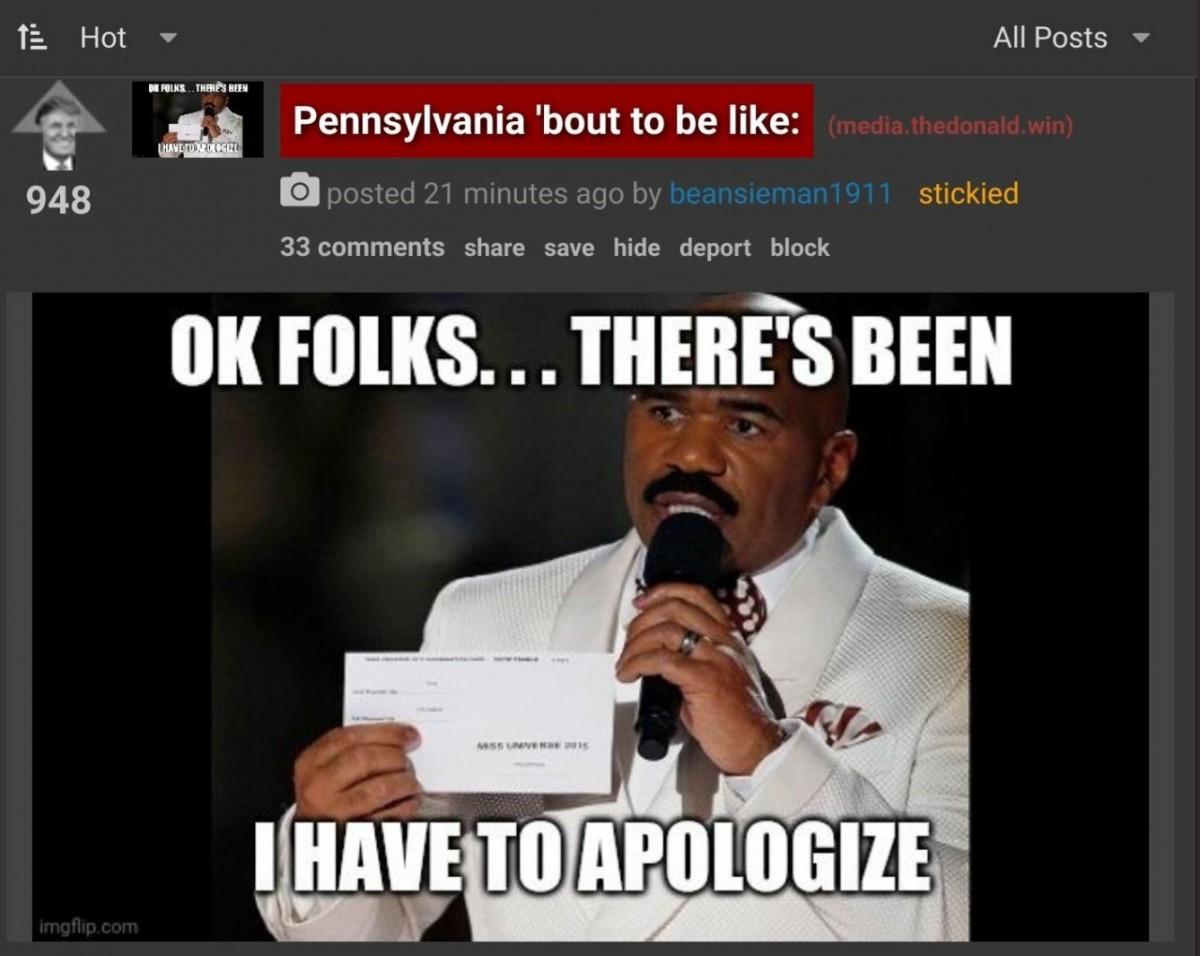
Task: Hide this post
Action: (x=637, y=247)
